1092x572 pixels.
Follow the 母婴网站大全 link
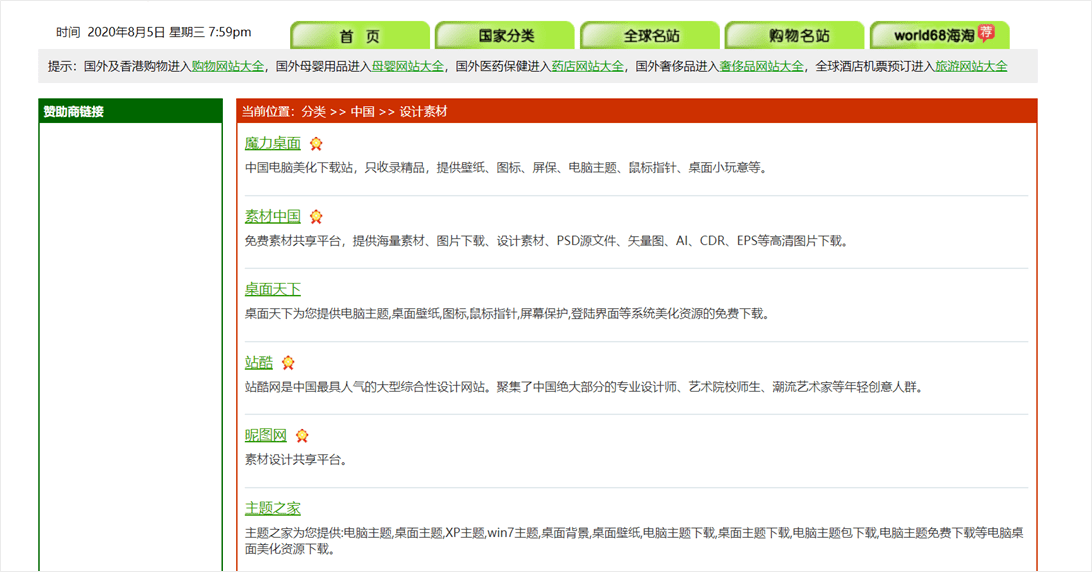407,66
